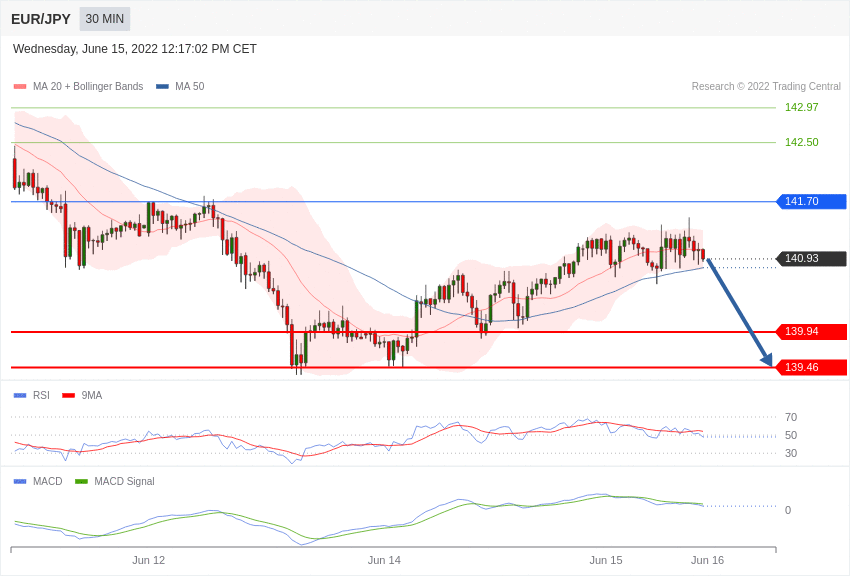Click the 139.46 support price tag

tap(812, 367)
